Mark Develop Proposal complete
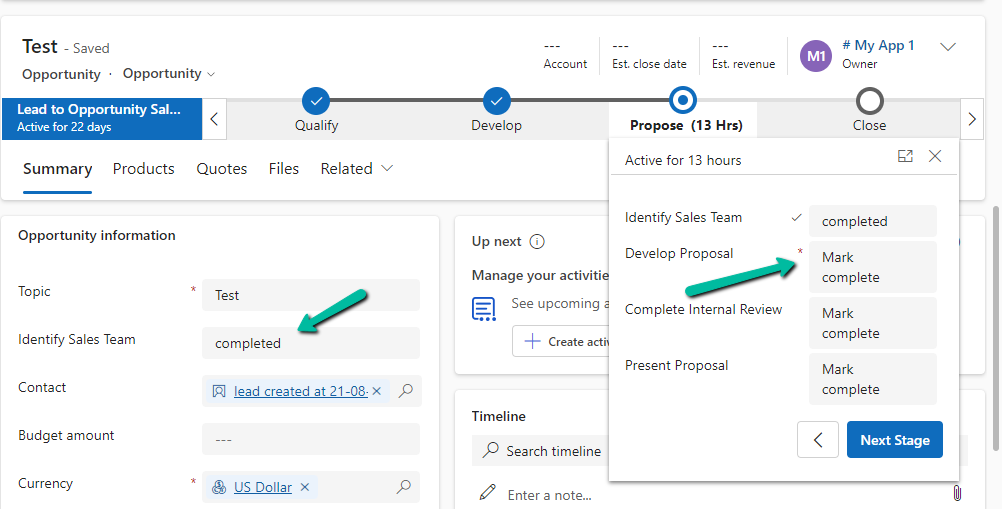This screenshot has height=509, width=1002. click(872, 267)
